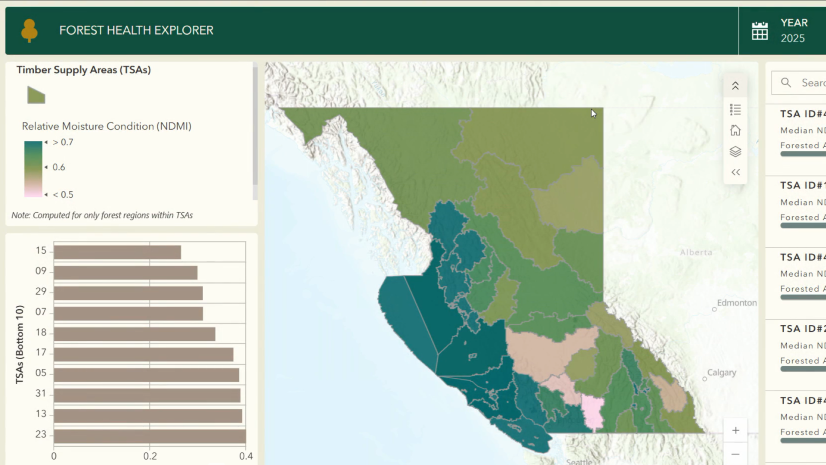Image resolution: width=826 pixels, height=465 pixels.
Task: Click the '< 0.5' legend label
Action: tap(63, 194)
